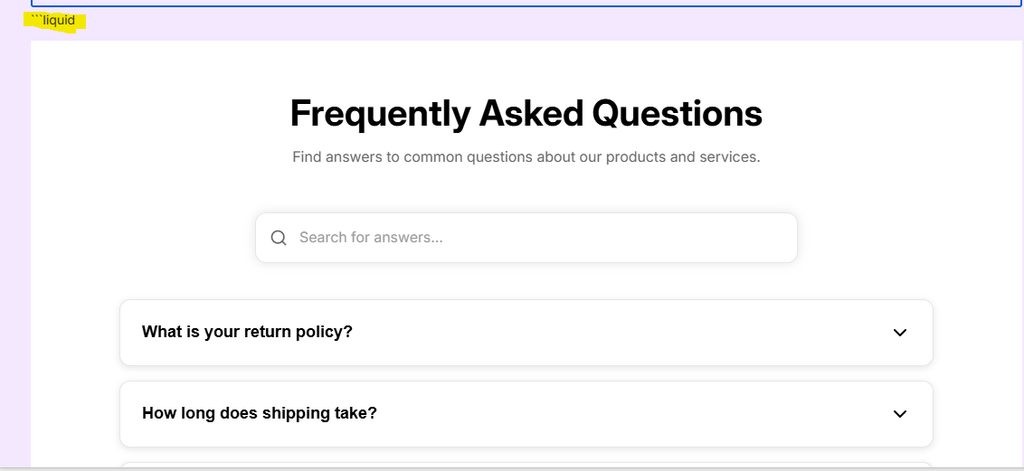1024x471 pixels.
Task: Open "How long does shipping take?" question
Action: (x=259, y=413)
